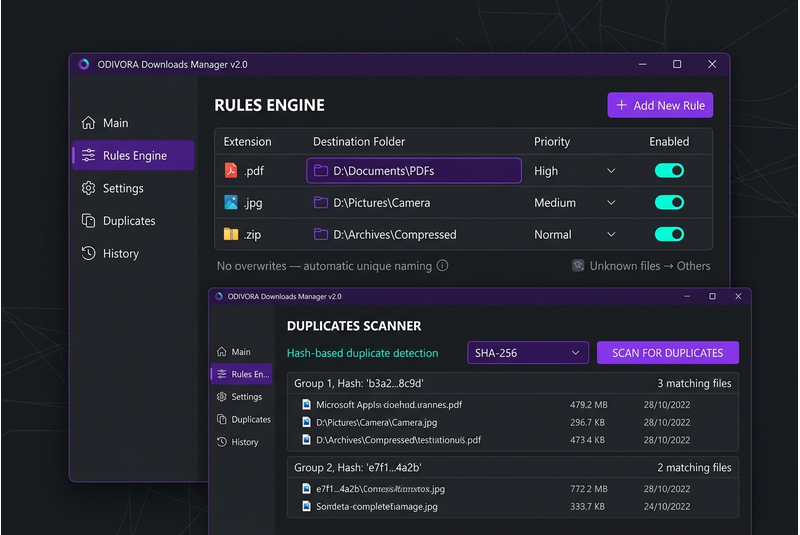Disable the .pdf rule toggle

669,170
